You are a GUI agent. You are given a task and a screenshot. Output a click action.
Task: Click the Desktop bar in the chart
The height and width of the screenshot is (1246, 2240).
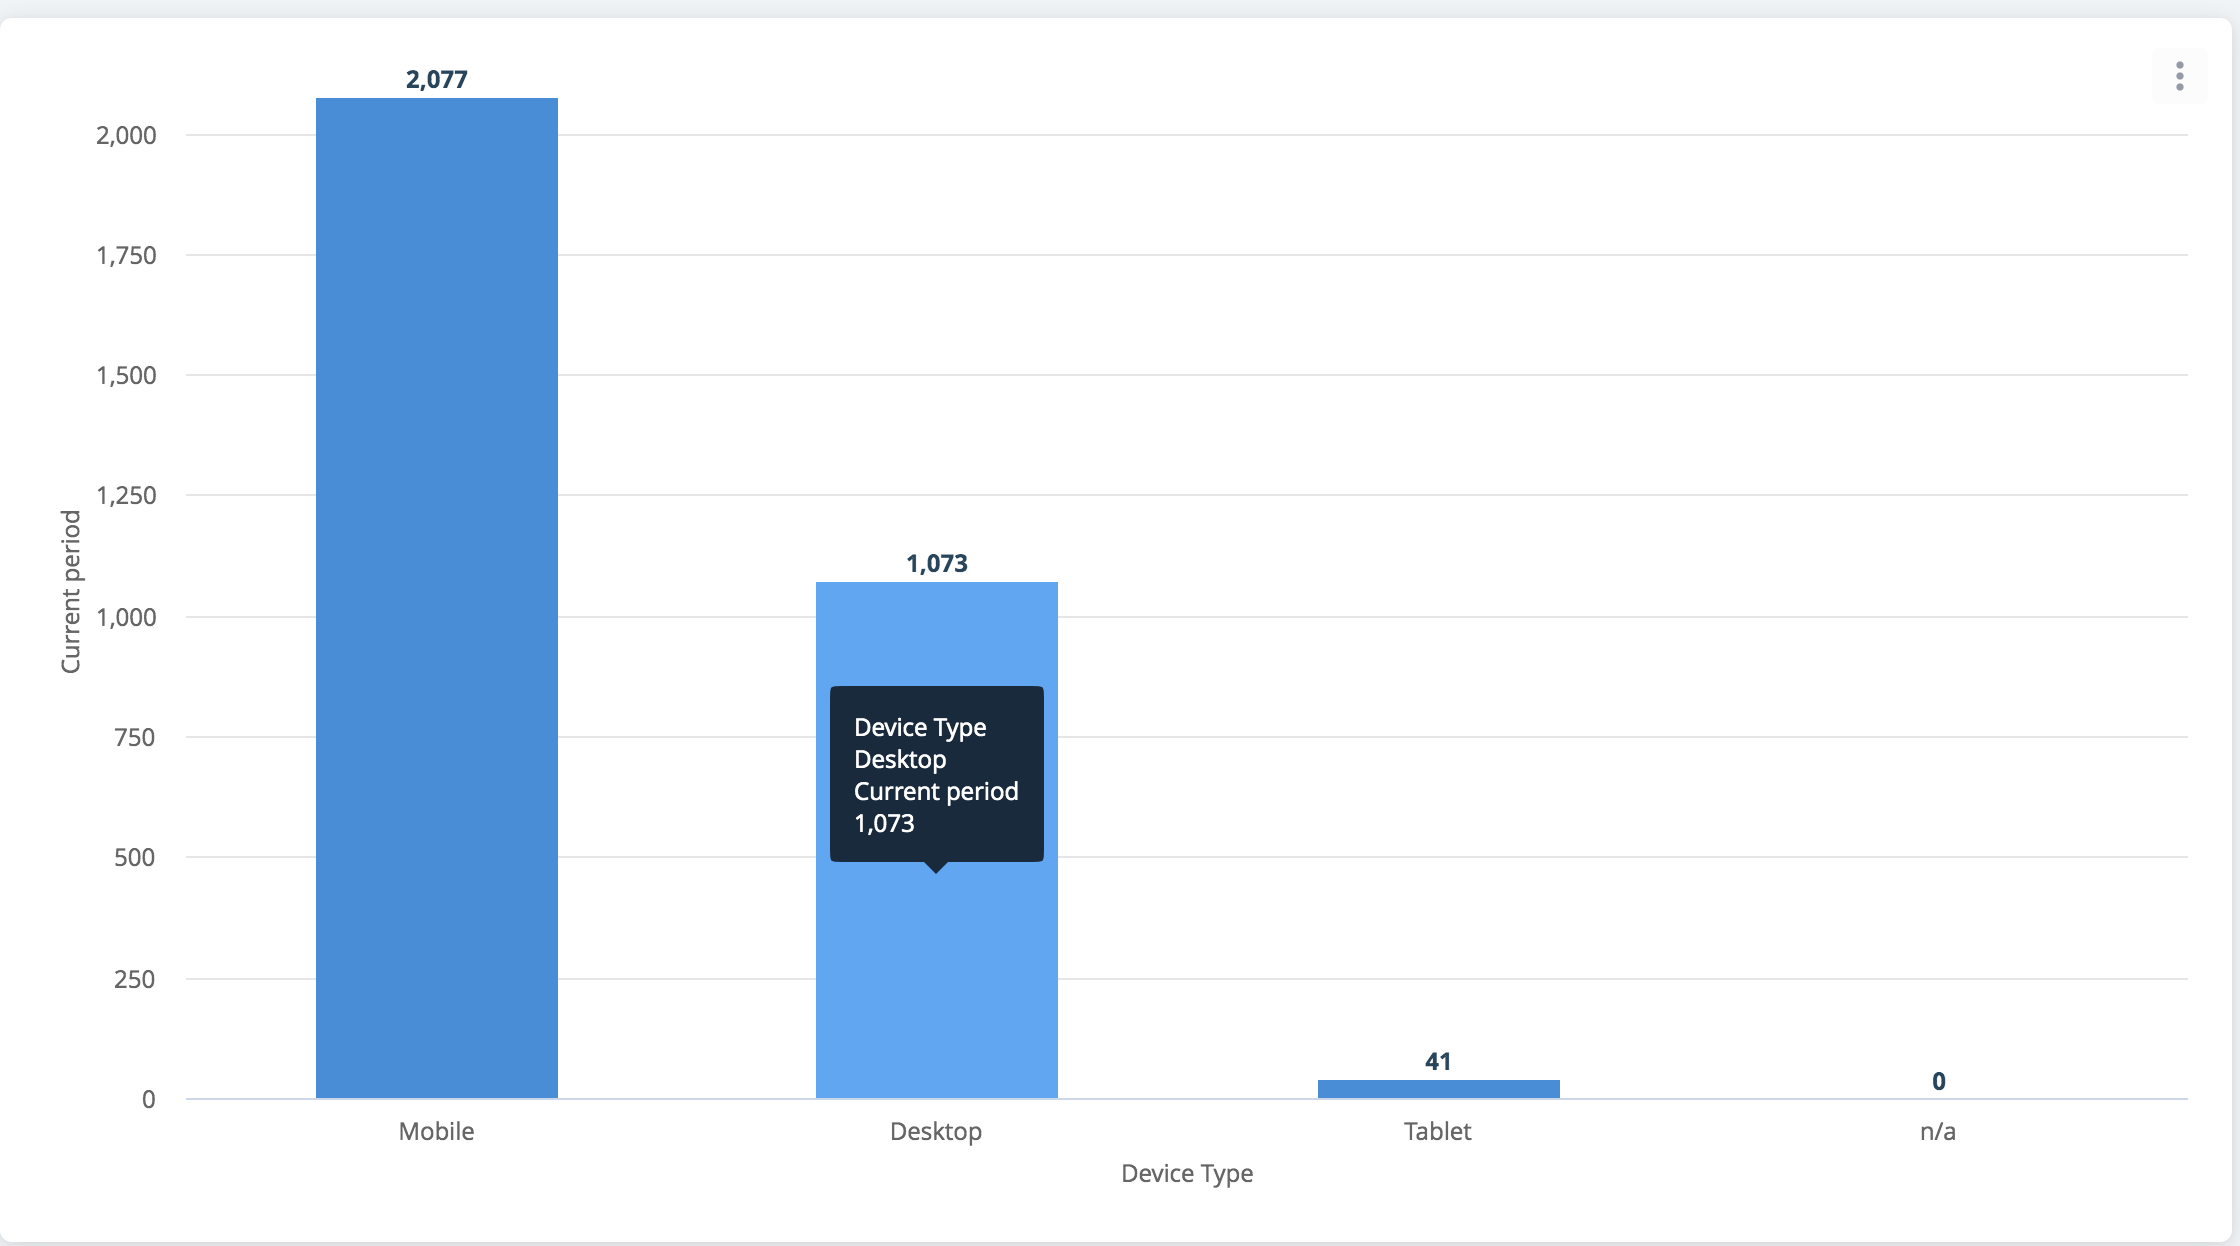[937, 840]
